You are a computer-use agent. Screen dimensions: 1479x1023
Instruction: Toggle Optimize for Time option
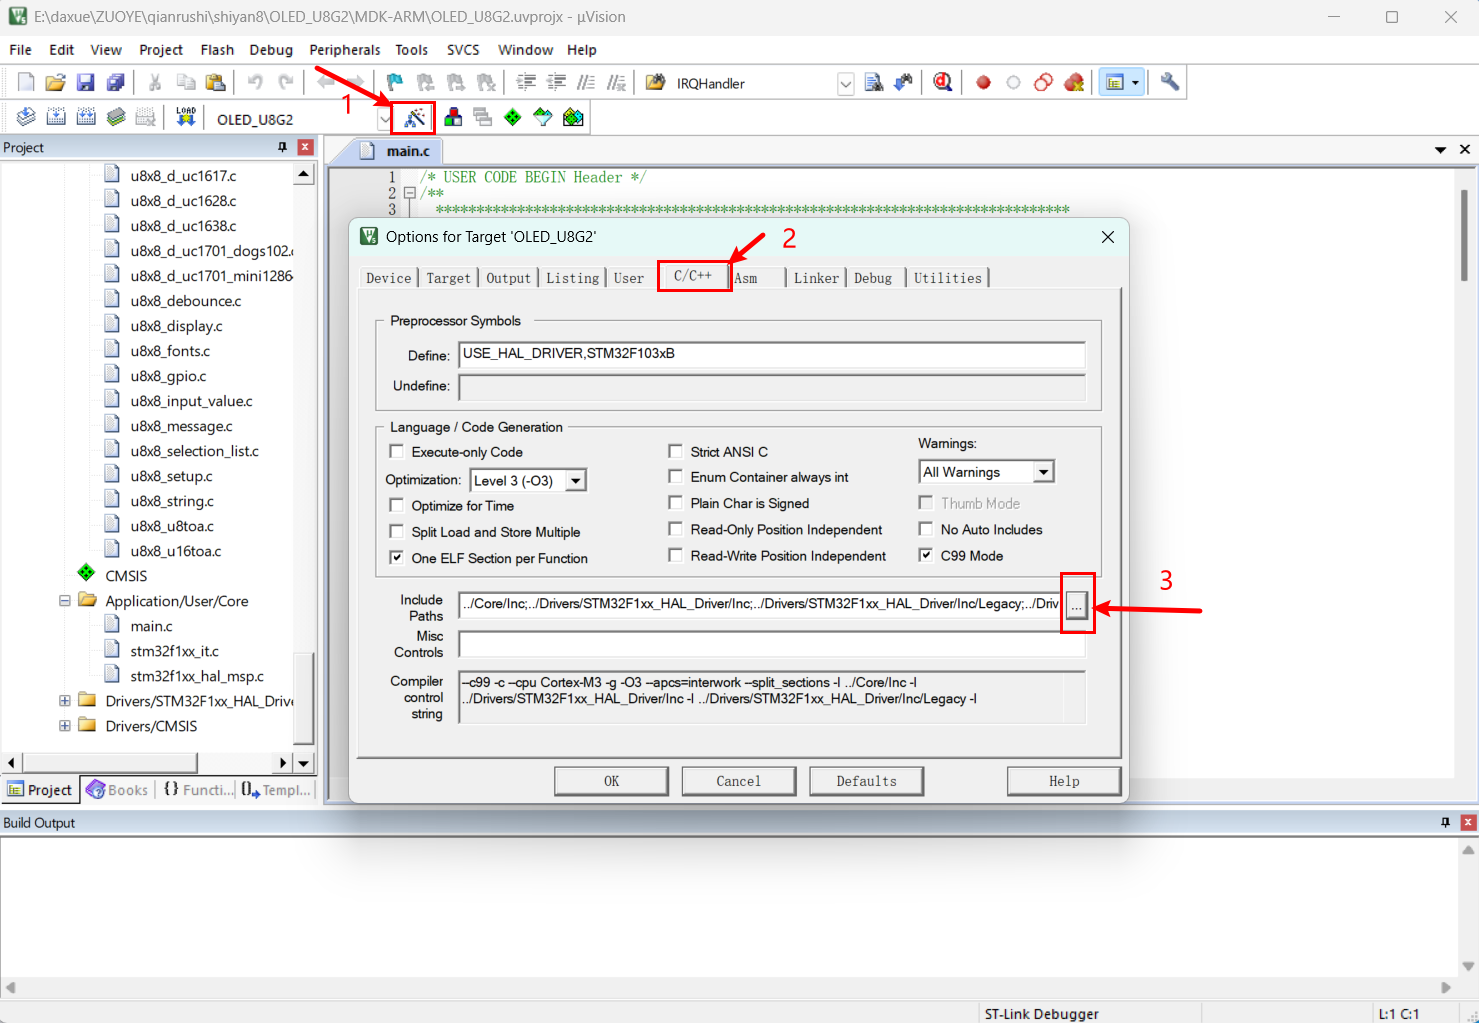click(397, 506)
